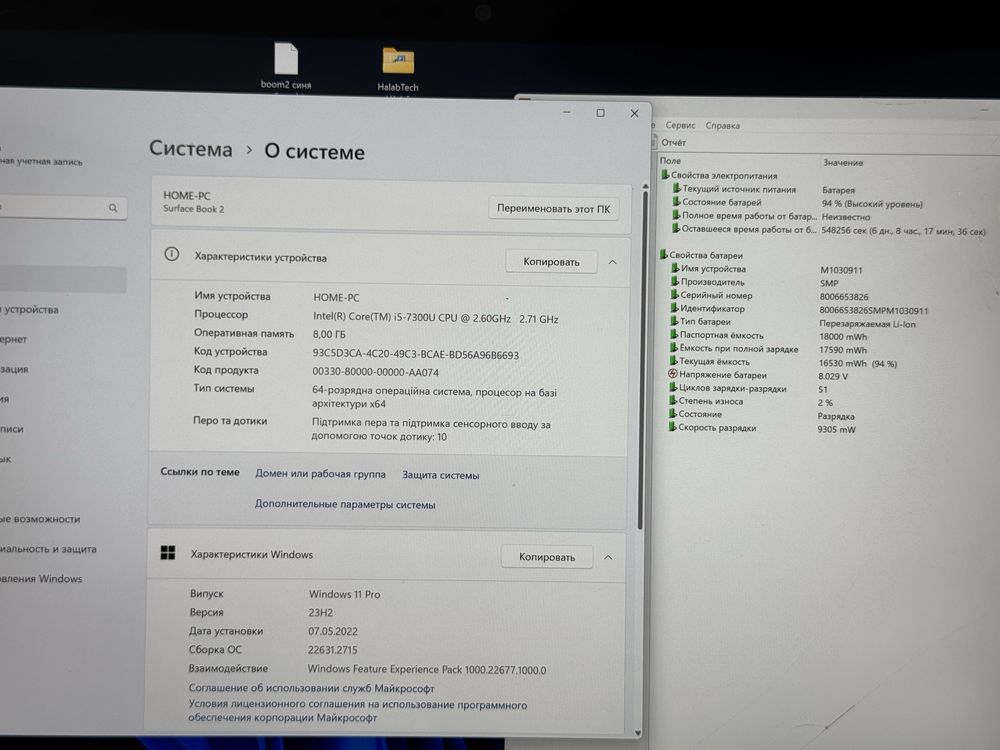Copy Windows specifications with Копировать
This screenshot has width=1000, height=750.
click(x=547, y=557)
